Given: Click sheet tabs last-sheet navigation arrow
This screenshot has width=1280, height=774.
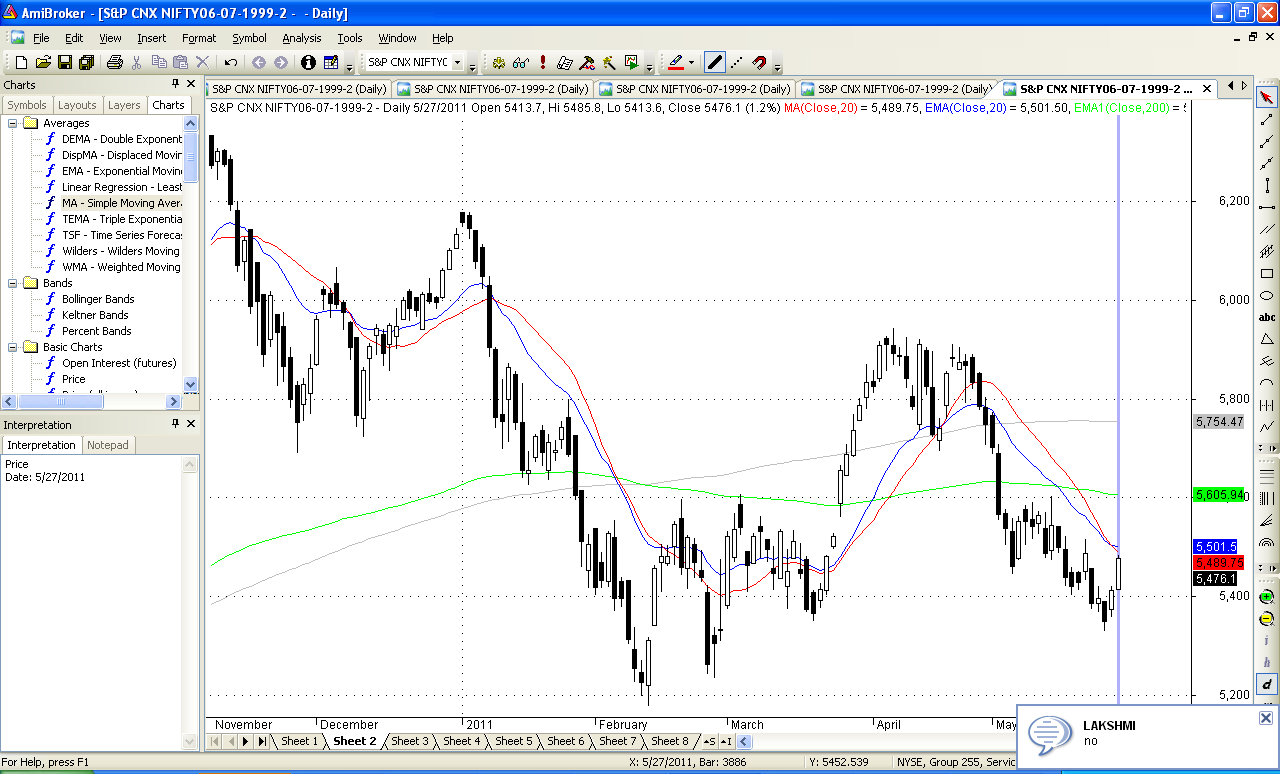Looking at the screenshot, I should [x=262, y=741].
